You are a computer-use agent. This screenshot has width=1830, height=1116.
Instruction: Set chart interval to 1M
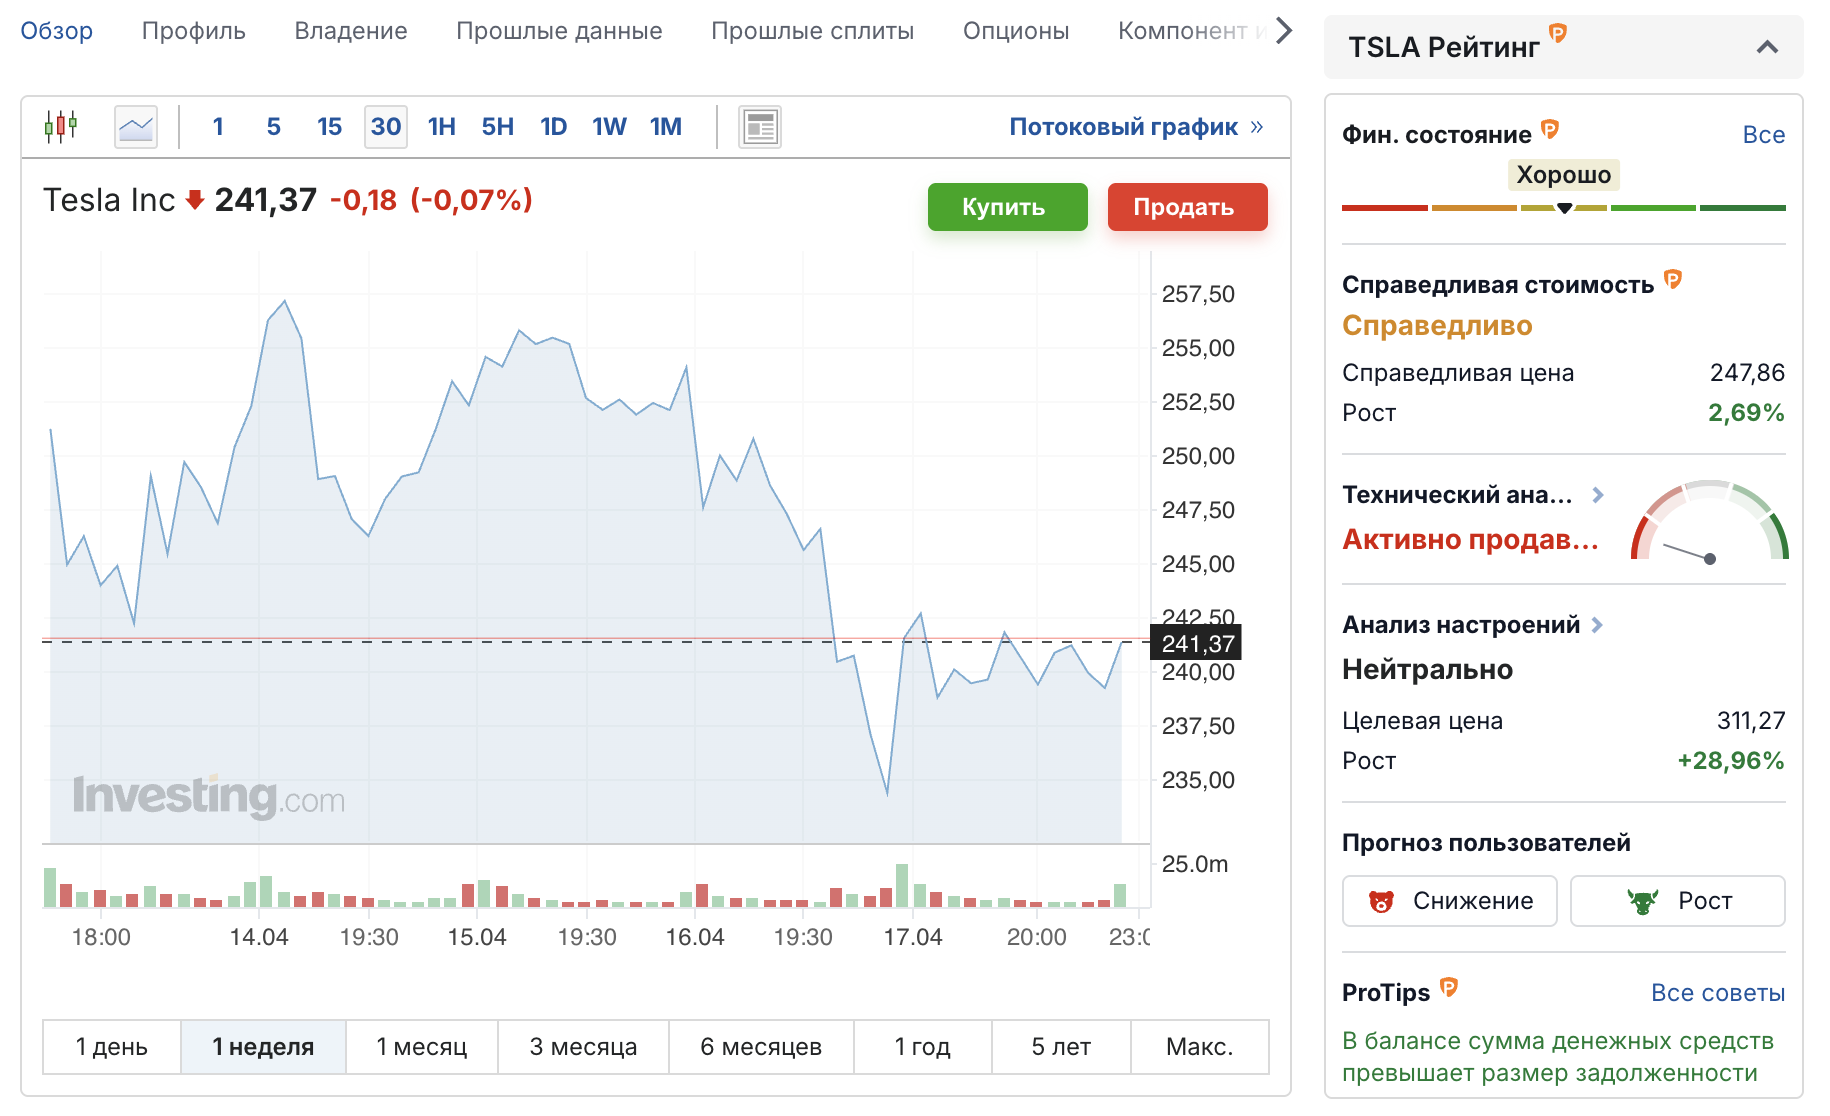666,127
